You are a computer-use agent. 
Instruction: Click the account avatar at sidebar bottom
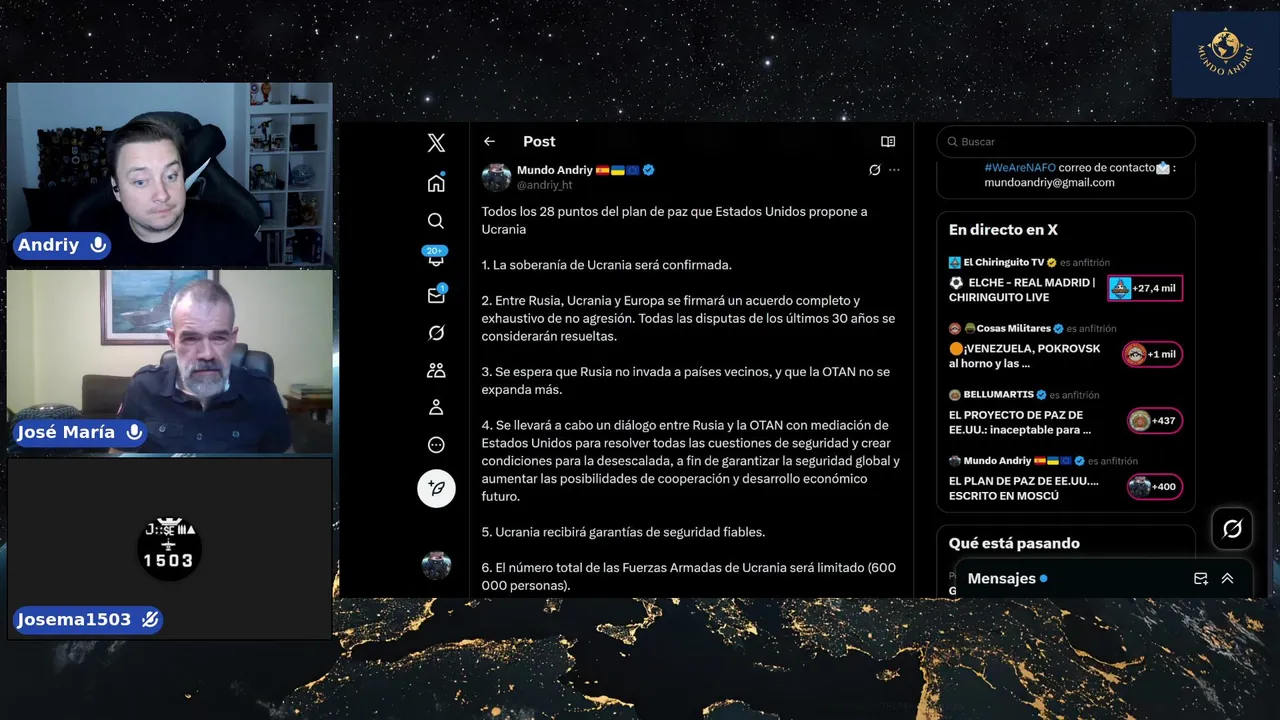[x=436, y=565]
